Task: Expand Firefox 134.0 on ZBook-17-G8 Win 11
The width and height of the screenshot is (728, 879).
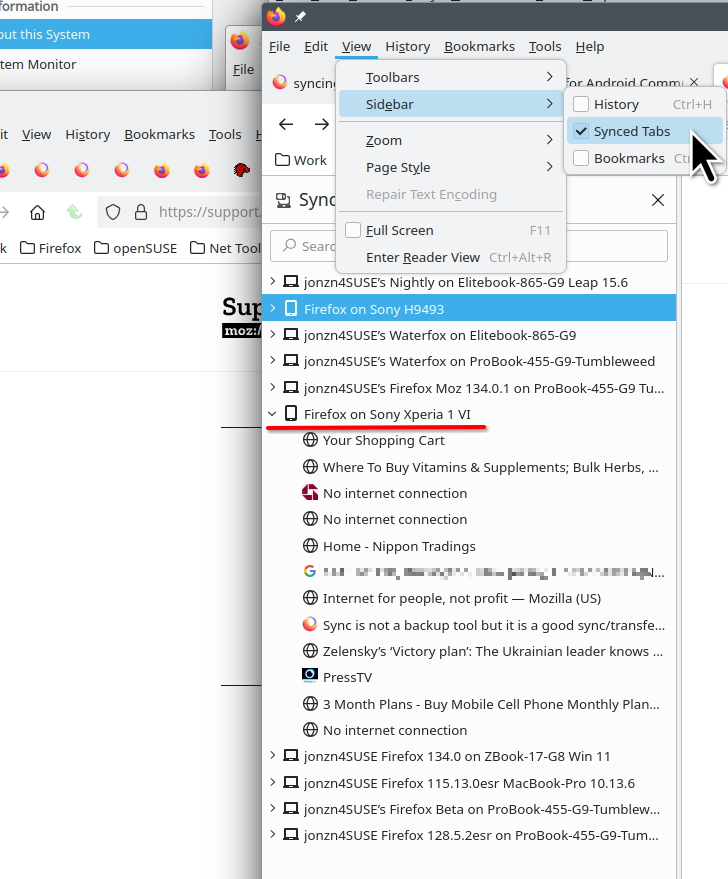Action: tap(272, 755)
